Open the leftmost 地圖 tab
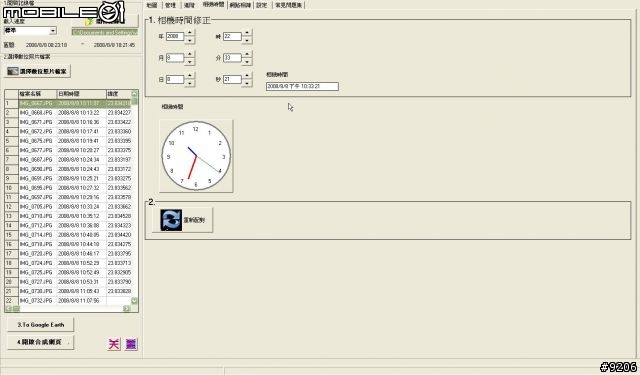The width and height of the screenshot is (640, 375). (152, 5)
